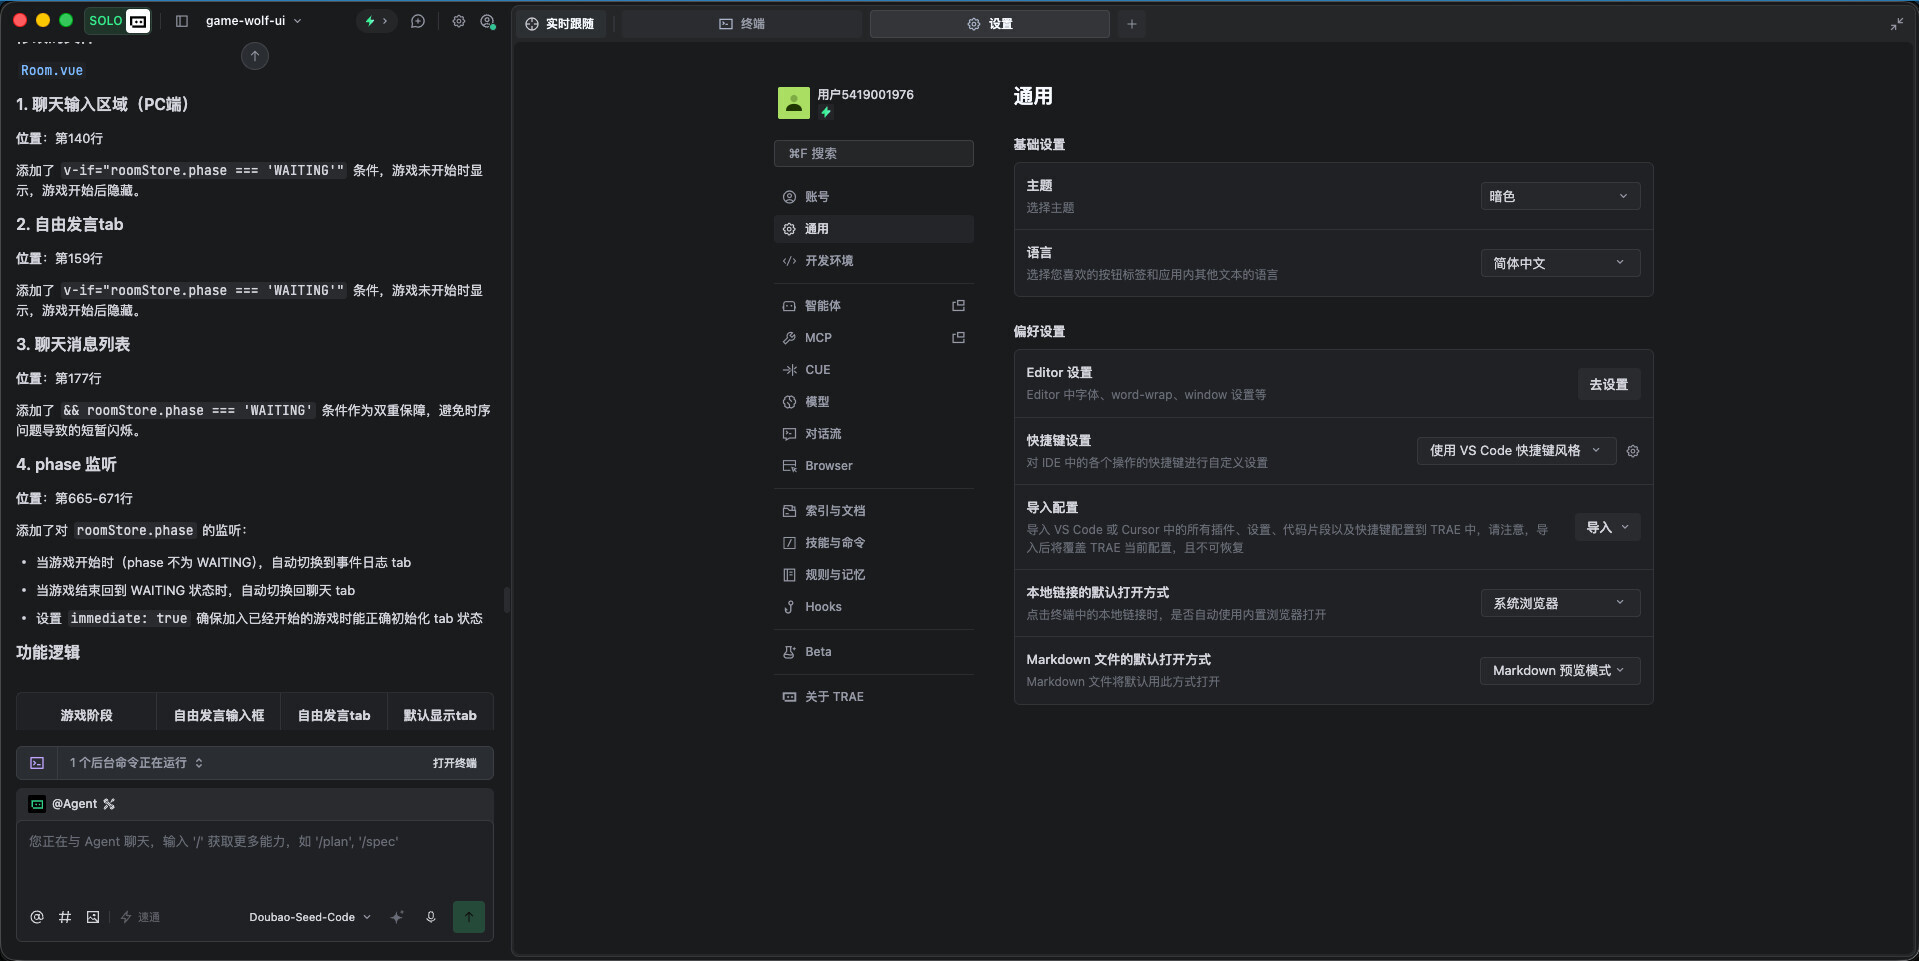Screen dimensions: 1919x961
Task: Click the green send arrow button
Action: pos(469,917)
